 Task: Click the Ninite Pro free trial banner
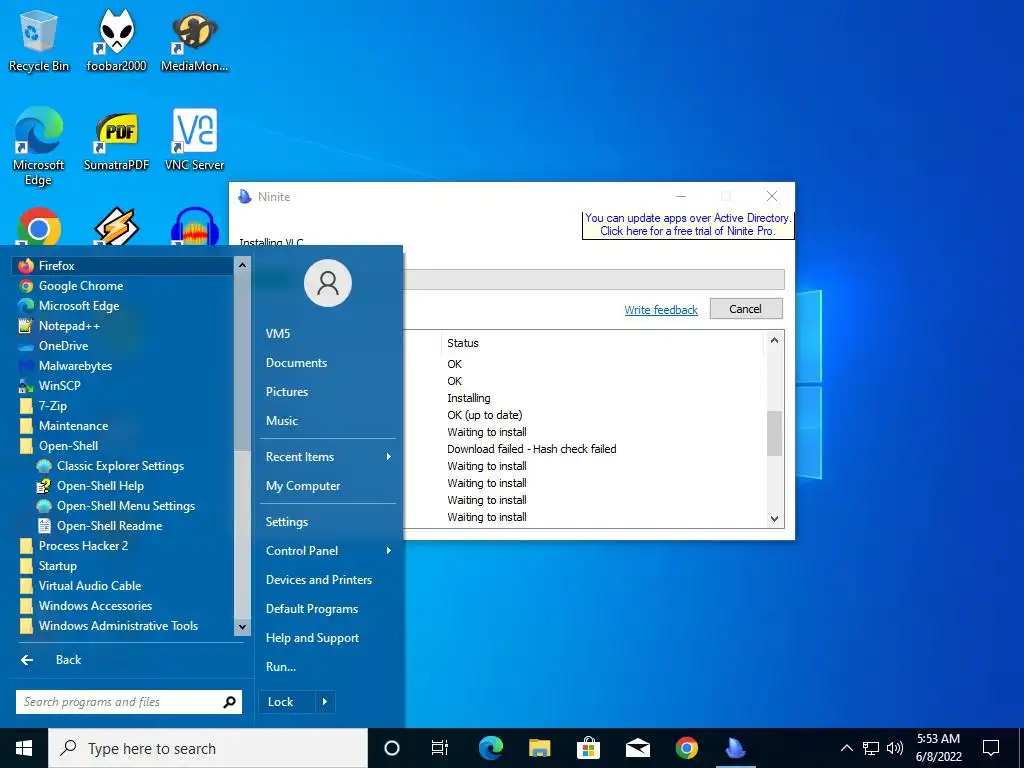coord(688,225)
